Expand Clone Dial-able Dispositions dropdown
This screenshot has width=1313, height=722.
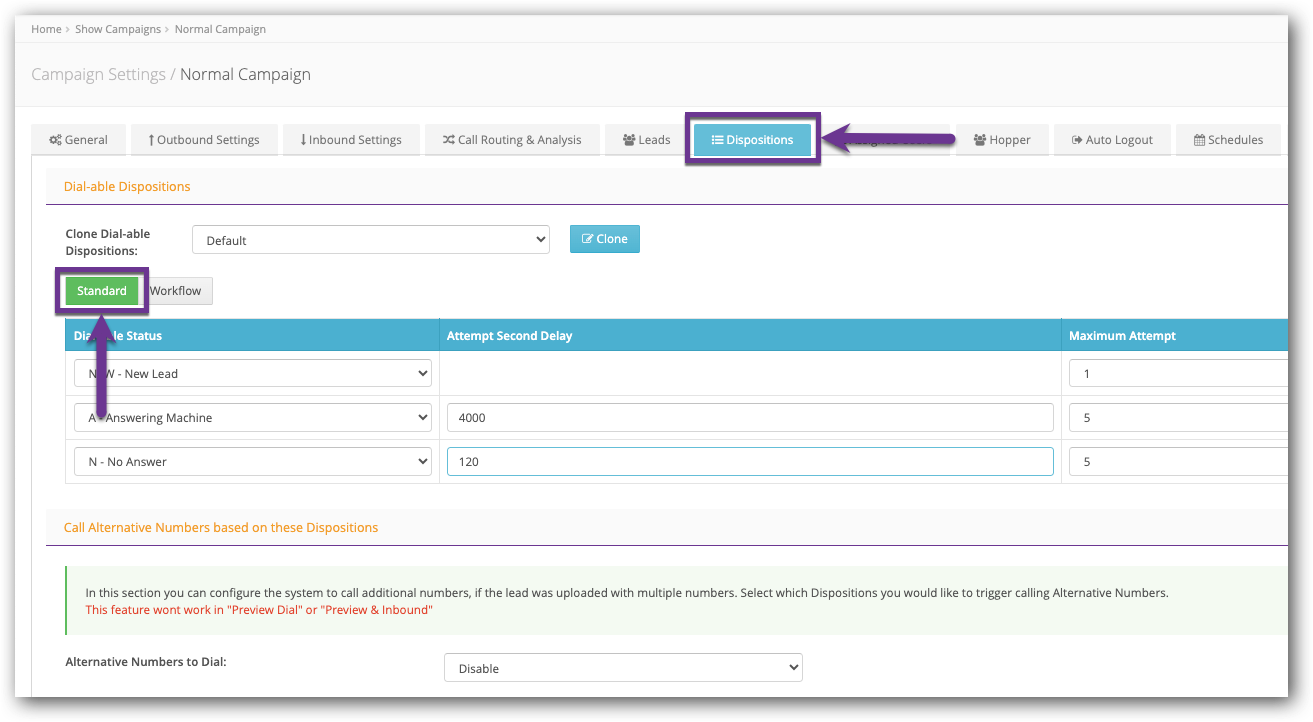370,240
